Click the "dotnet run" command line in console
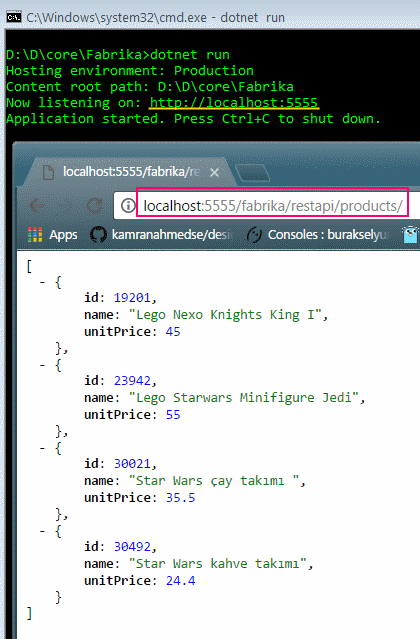Viewport: 420px width, 639px height. [118, 55]
